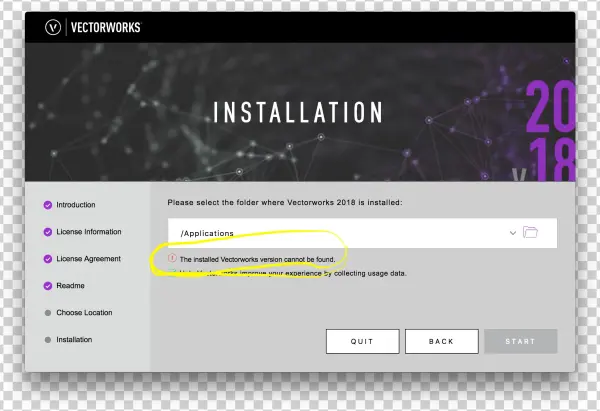Open folder browser icon beside path

(x=530, y=232)
